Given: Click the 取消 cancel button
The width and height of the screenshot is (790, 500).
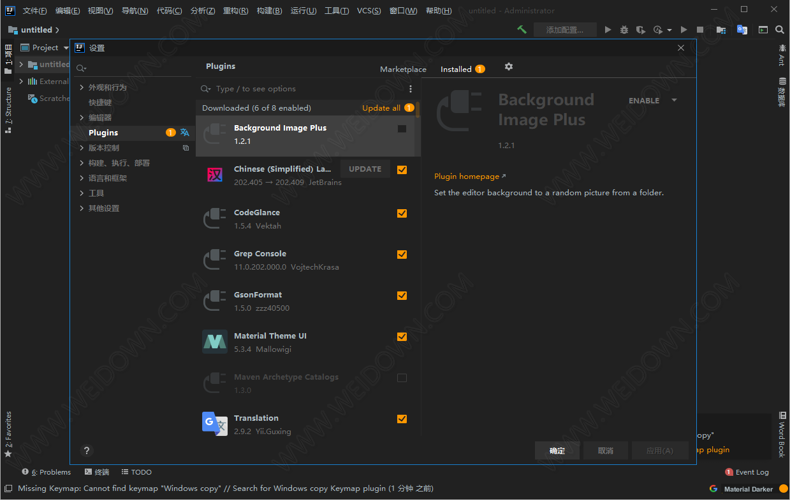Looking at the screenshot, I should pos(606,451).
